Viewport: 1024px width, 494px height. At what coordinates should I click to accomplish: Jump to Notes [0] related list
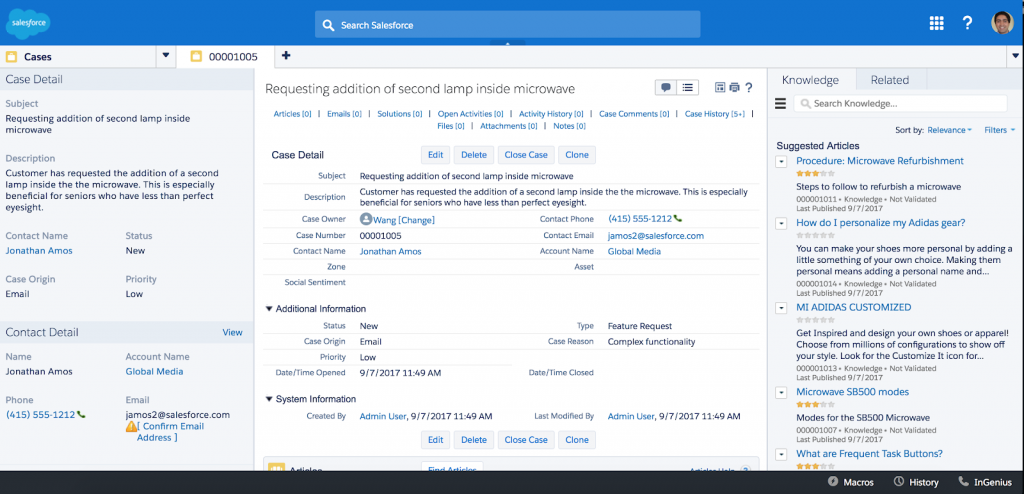coord(569,126)
